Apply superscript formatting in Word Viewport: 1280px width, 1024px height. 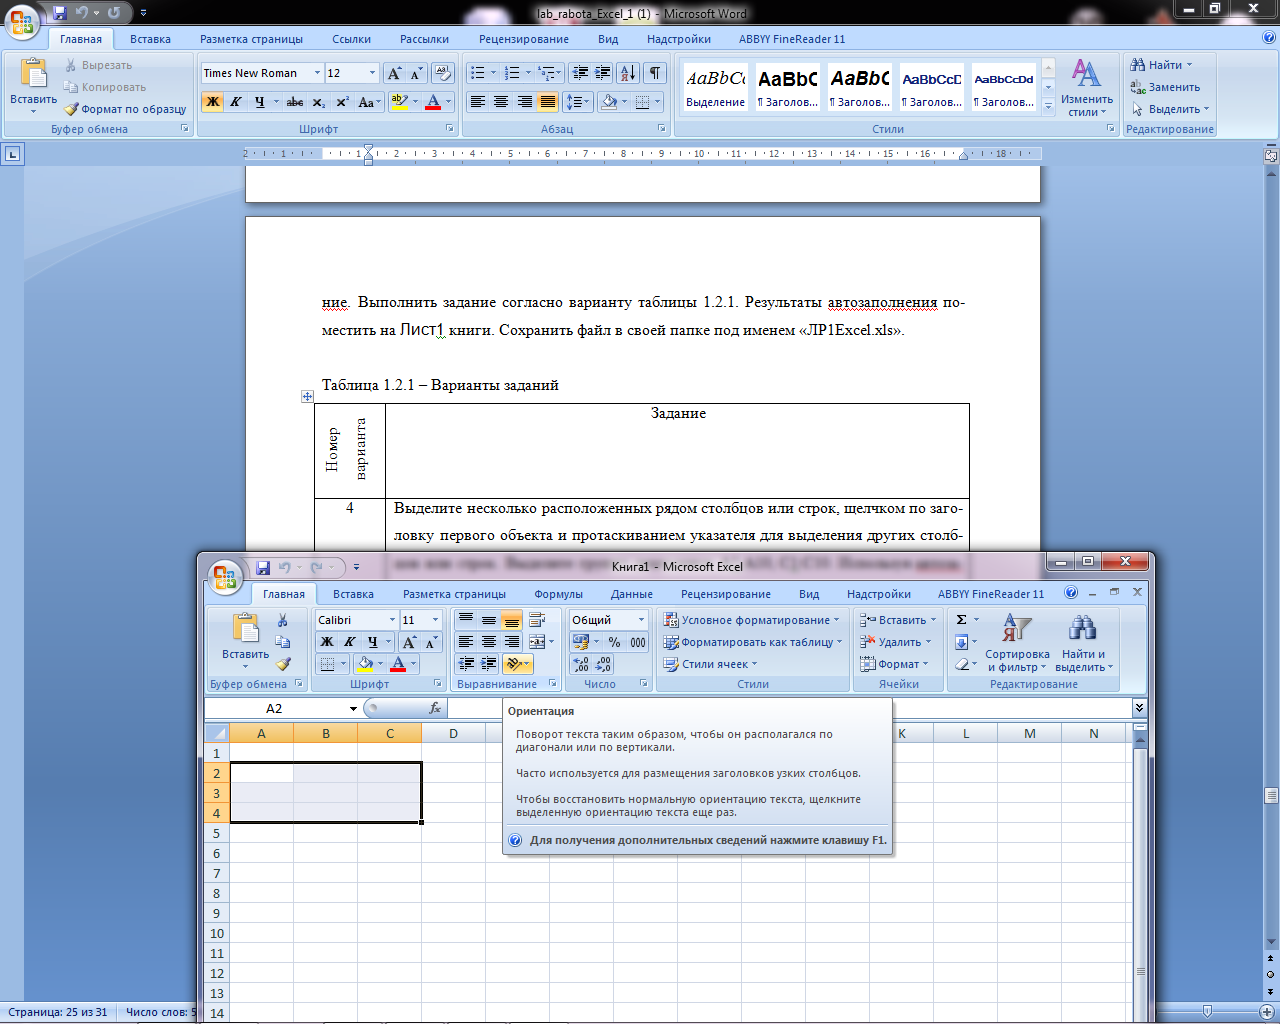coord(342,102)
